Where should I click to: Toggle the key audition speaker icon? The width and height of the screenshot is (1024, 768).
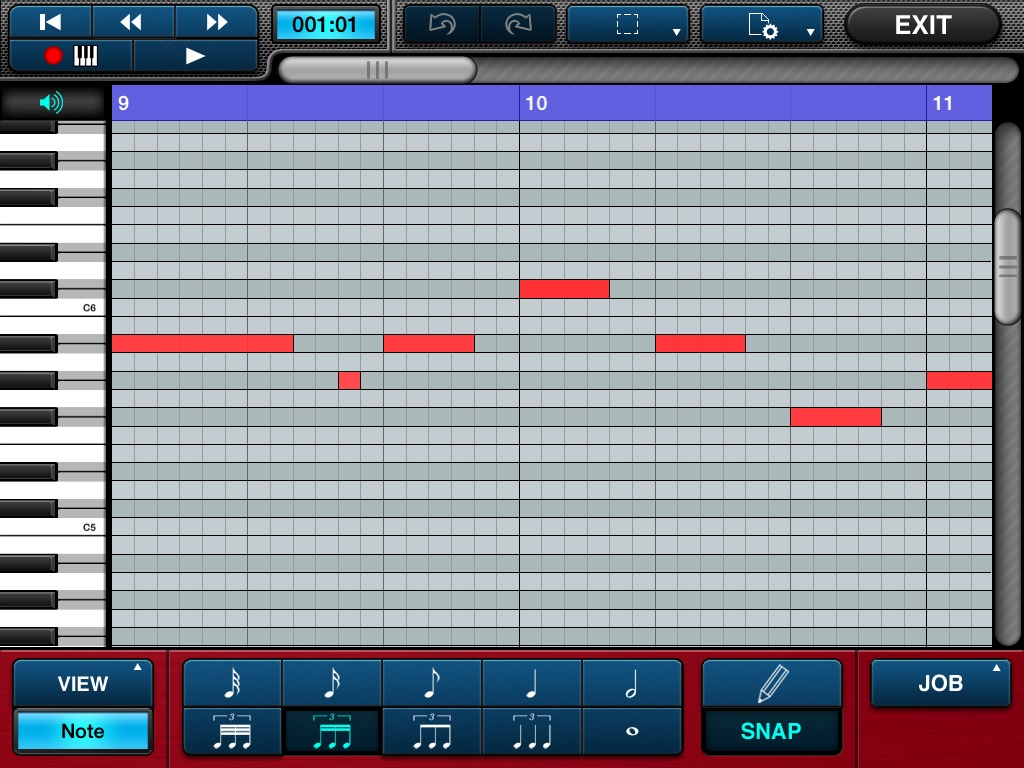pyautogui.click(x=52, y=103)
